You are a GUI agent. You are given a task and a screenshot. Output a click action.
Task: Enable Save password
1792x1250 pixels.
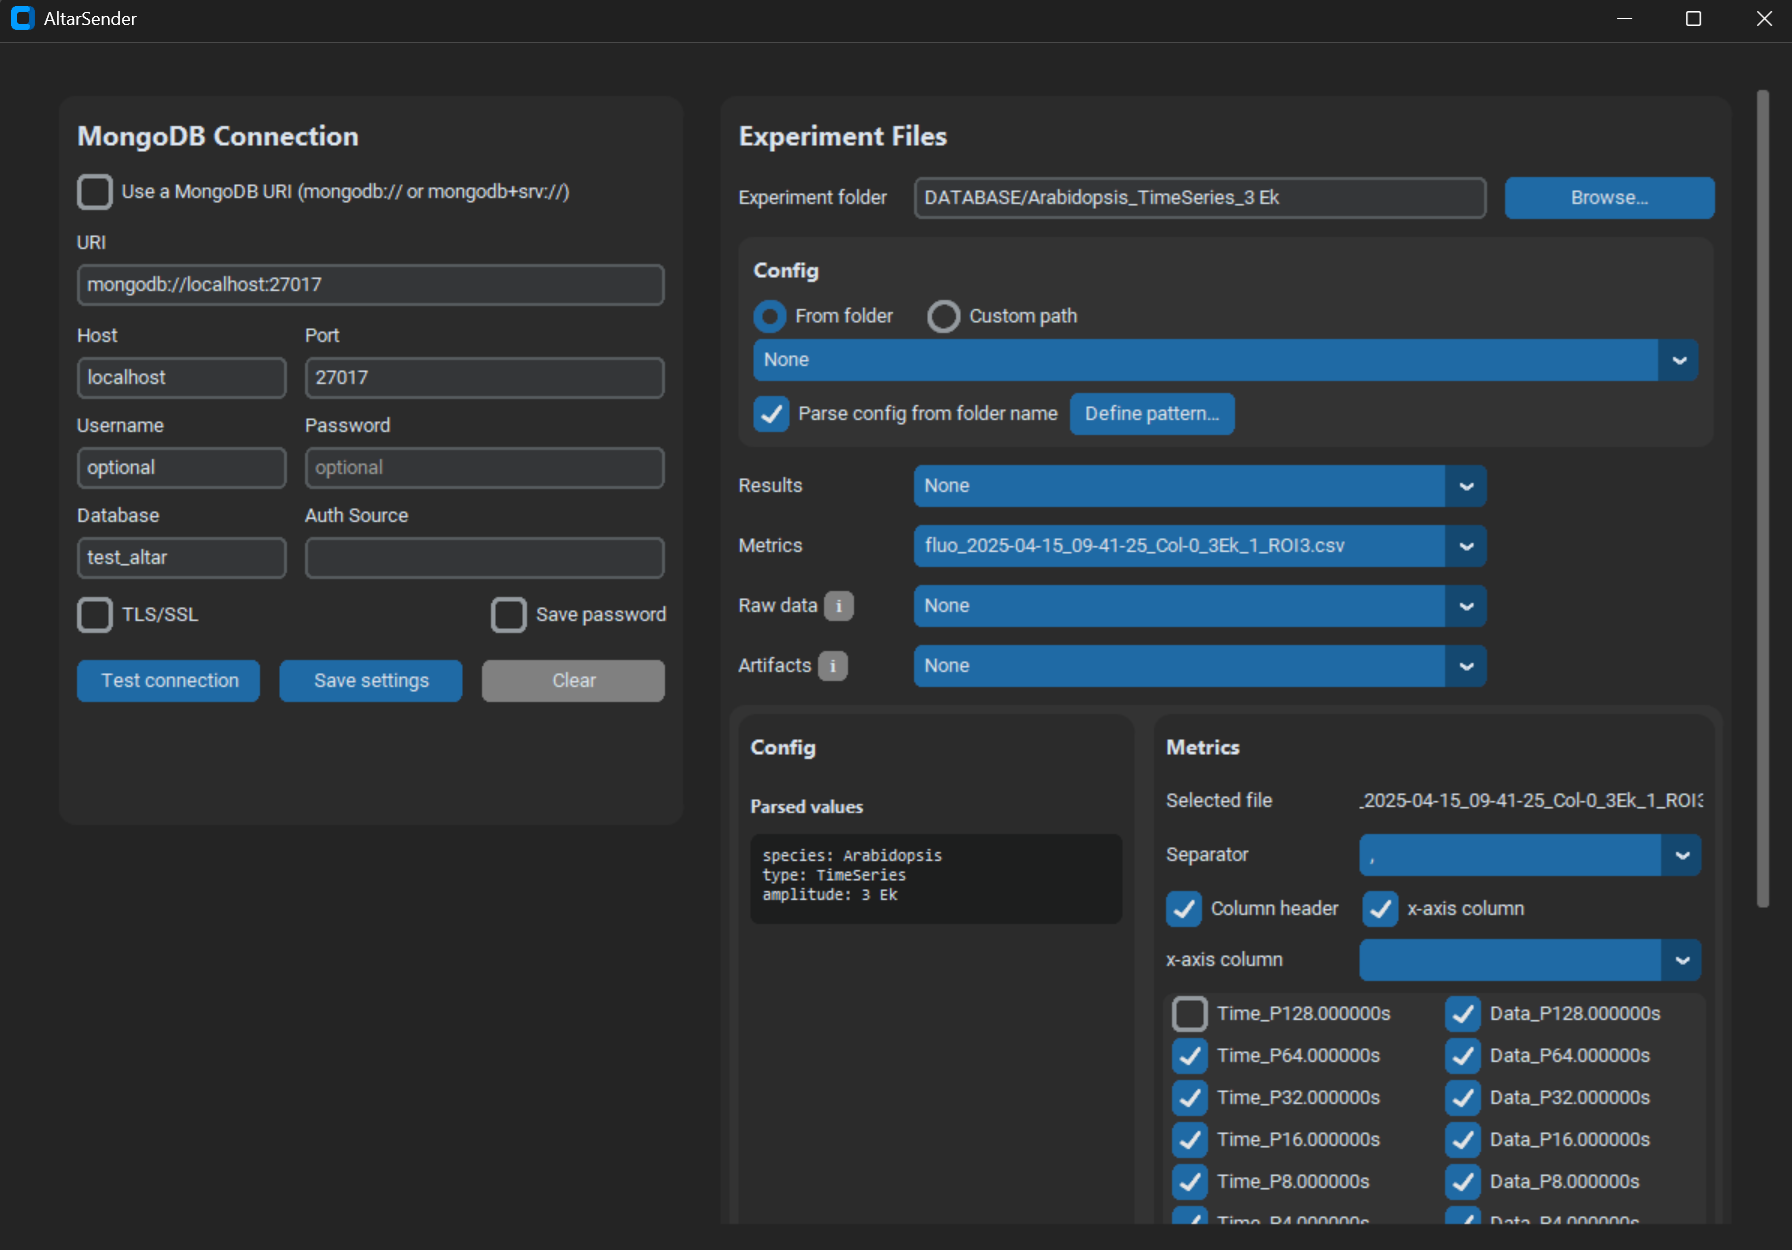point(509,615)
